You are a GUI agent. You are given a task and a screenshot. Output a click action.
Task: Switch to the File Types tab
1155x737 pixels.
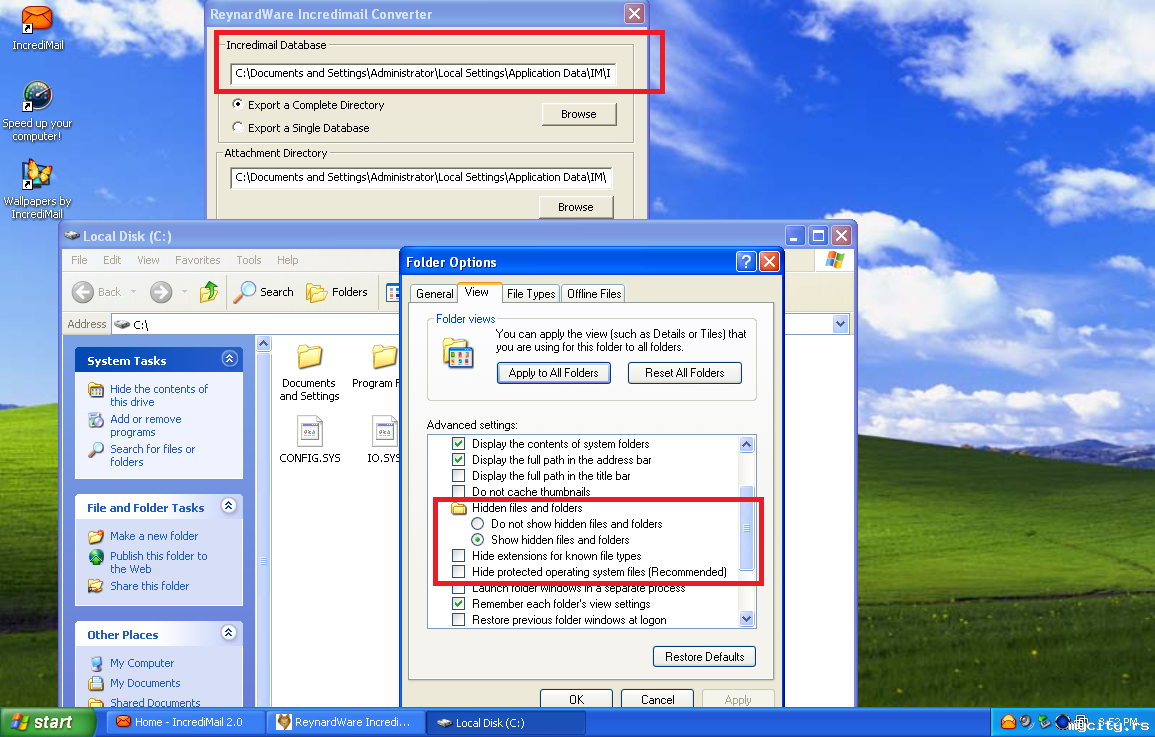pos(531,294)
